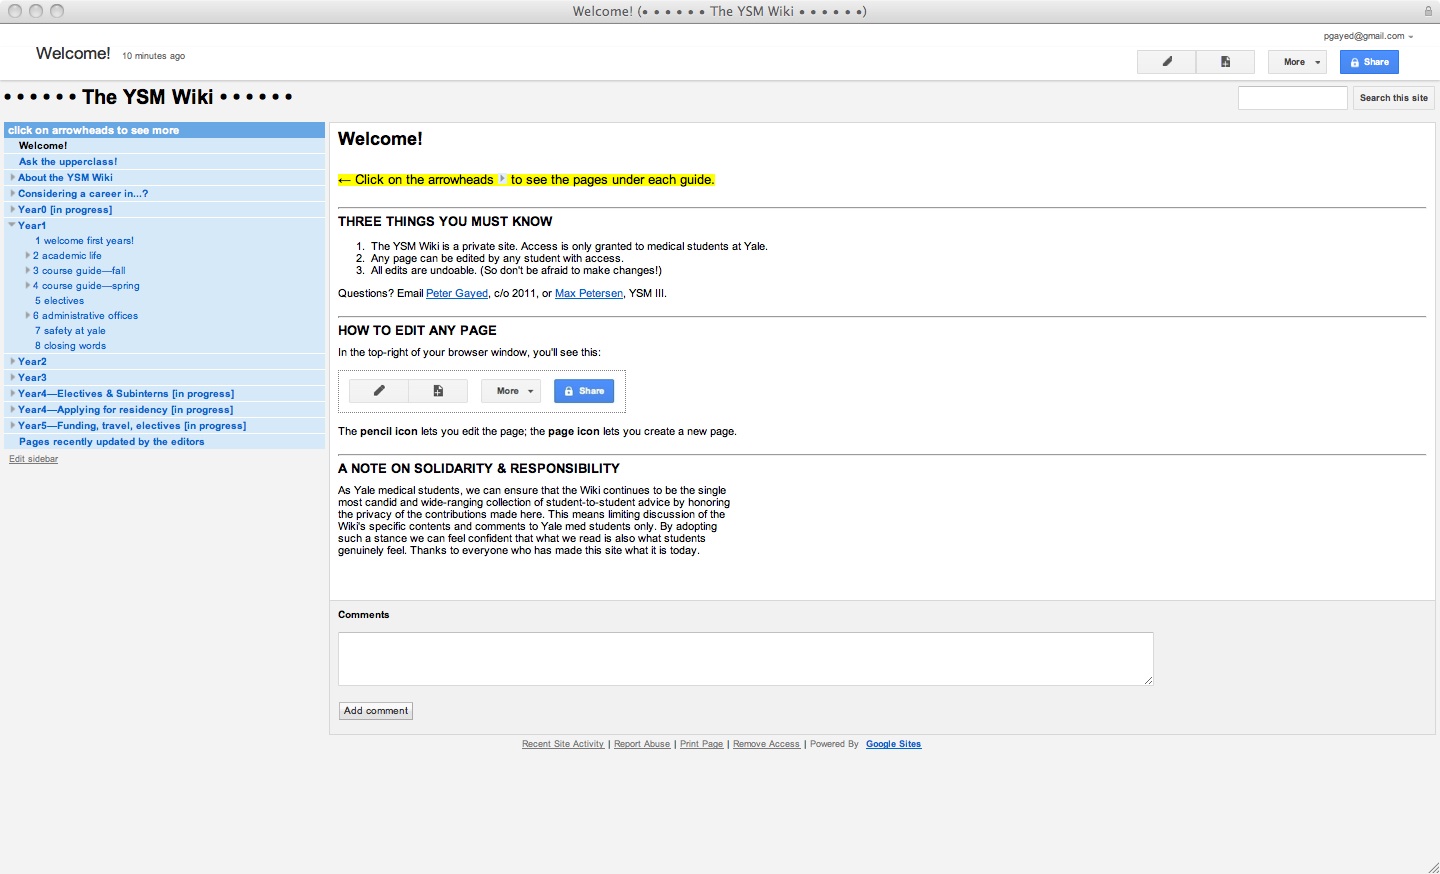Click inside the Comments text box
This screenshot has height=874, width=1440.
(x=745, y=659)
